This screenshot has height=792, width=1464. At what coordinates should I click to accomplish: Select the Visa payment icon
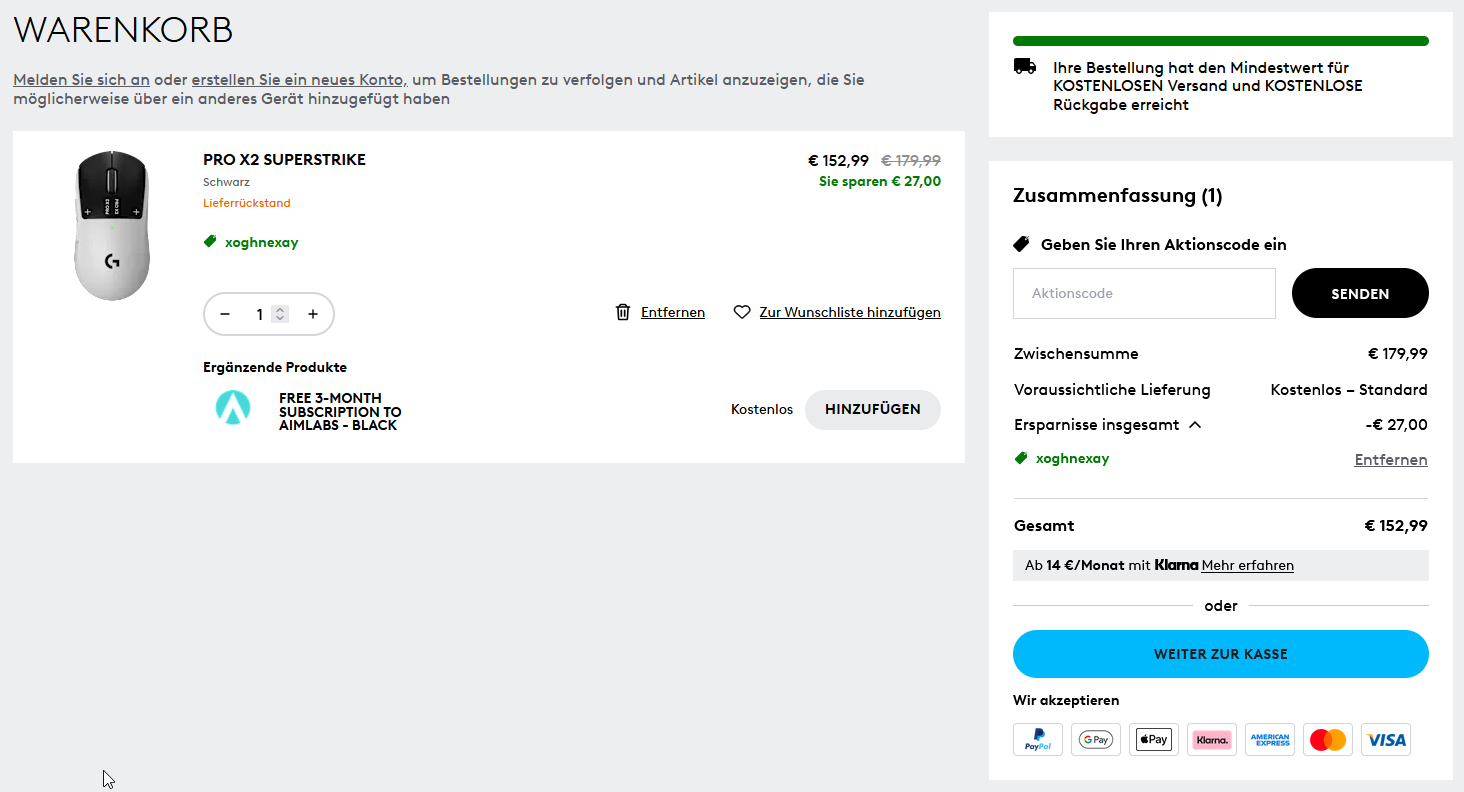coord(1386,739)
